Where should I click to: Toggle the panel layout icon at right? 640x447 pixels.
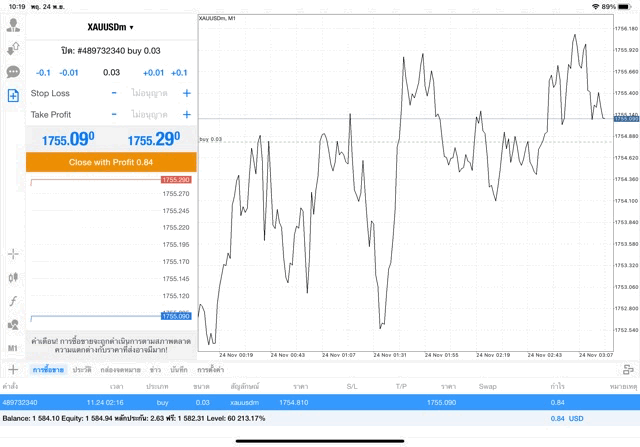pos(628,369)
